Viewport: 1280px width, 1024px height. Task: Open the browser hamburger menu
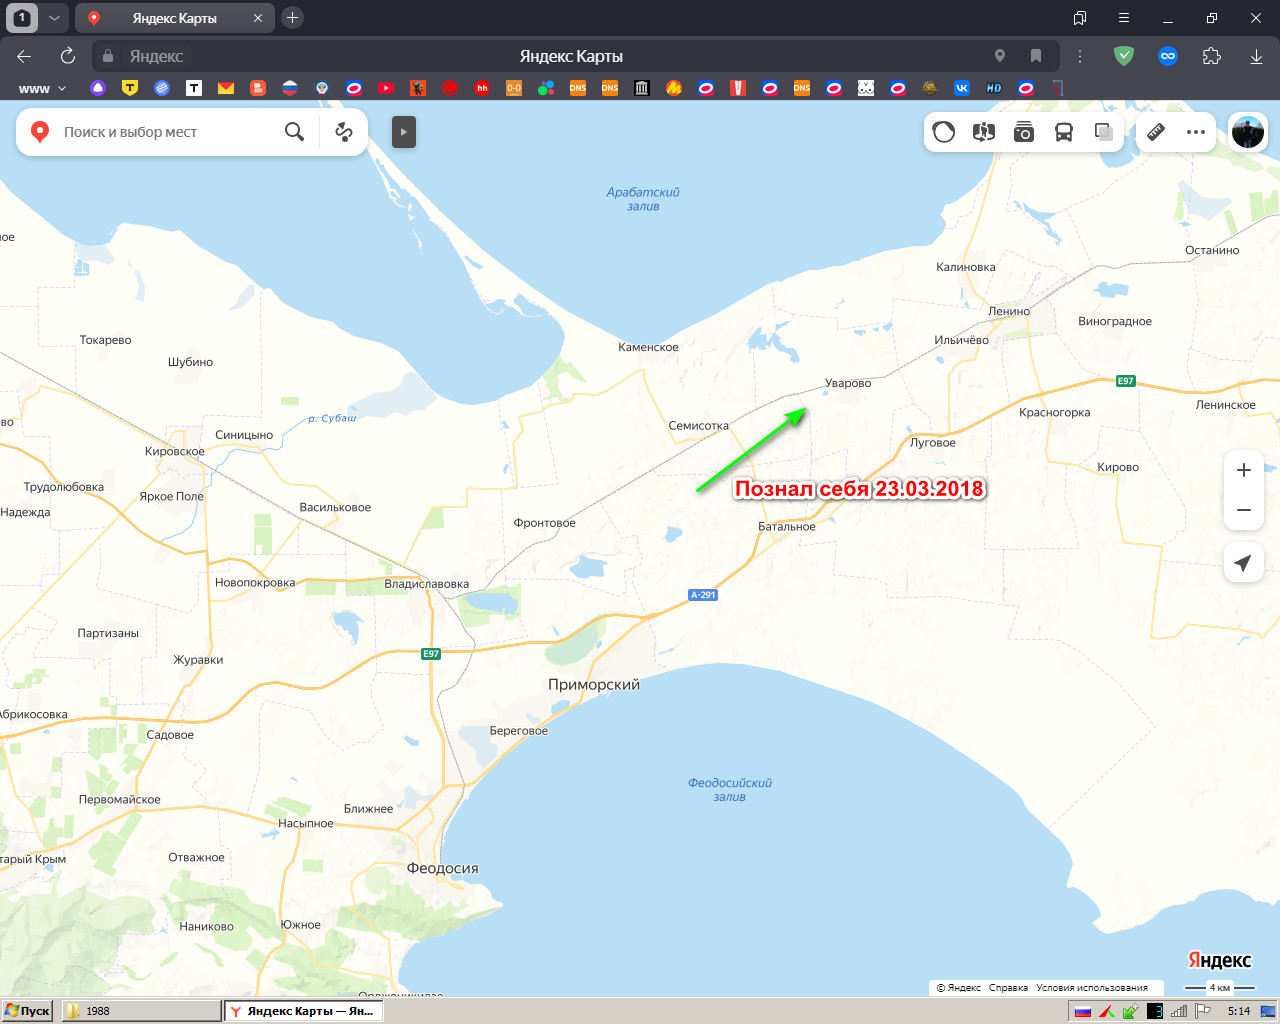(1124, 18)
